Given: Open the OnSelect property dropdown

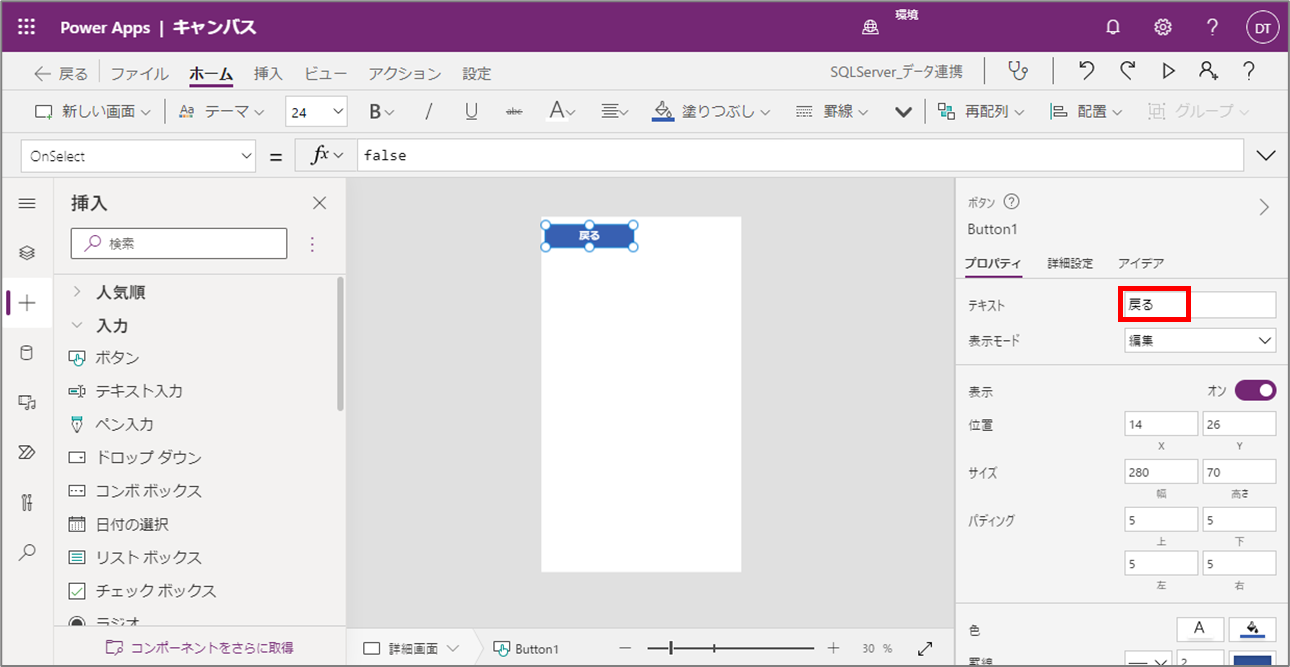Looking at the screenshot, I should [x=138, y=156].
